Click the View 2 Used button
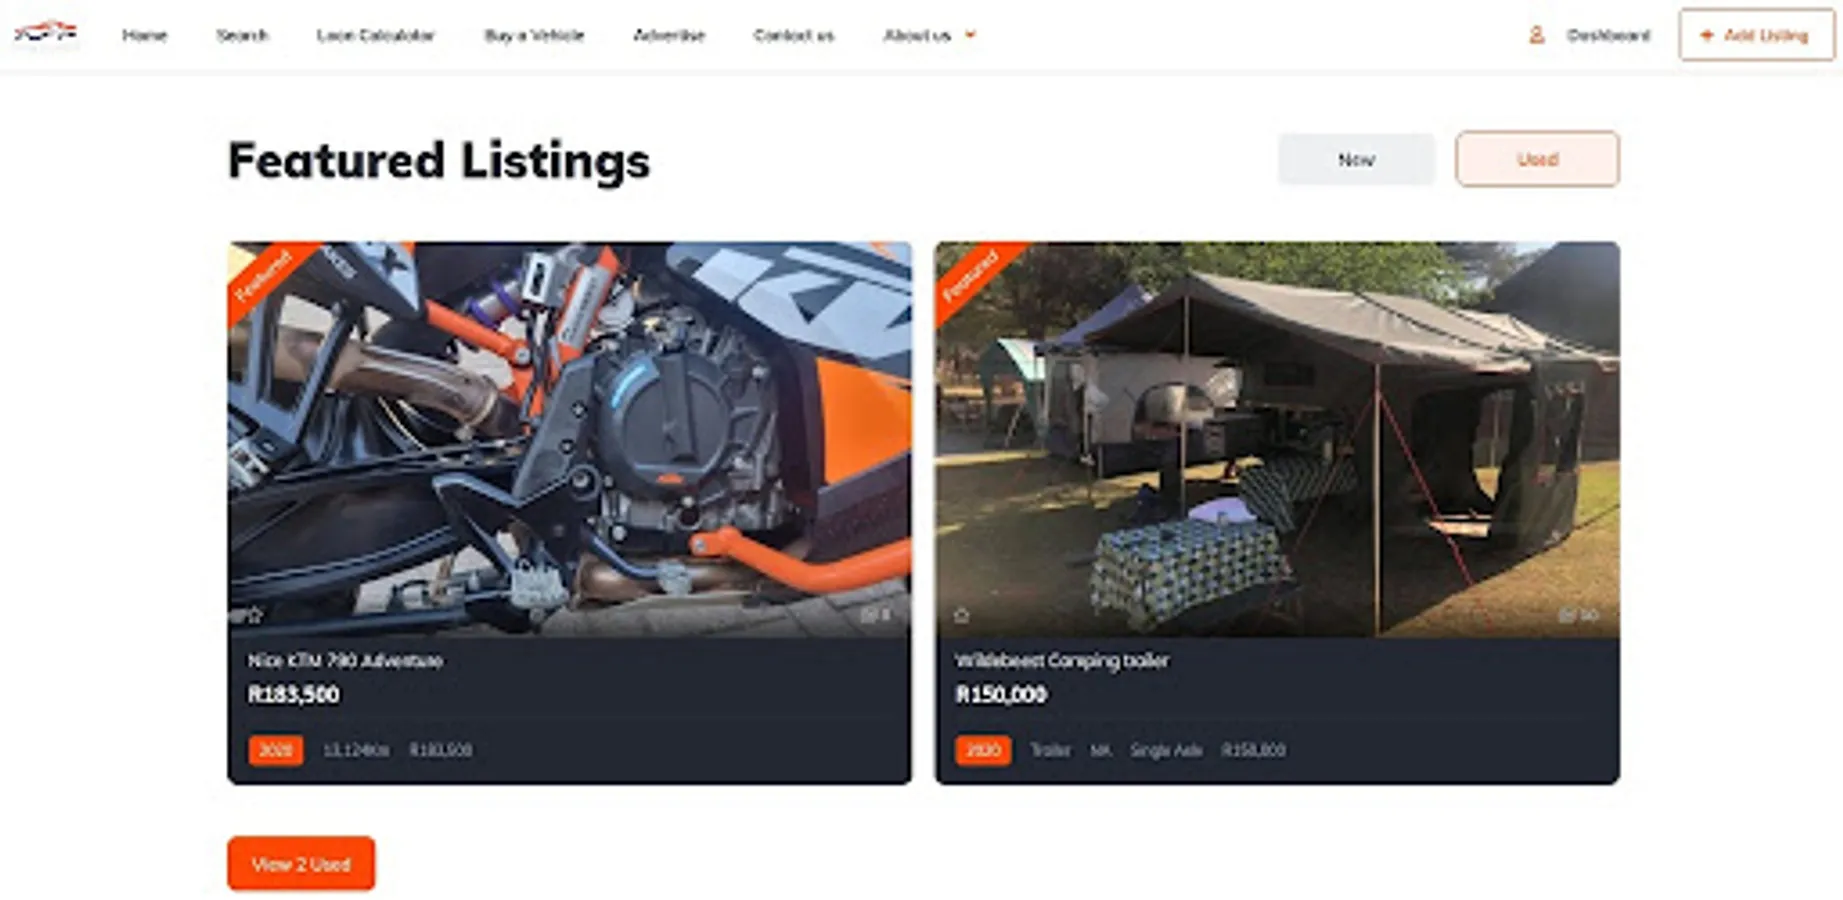The image size is (1843, 900). coord(301,863)
